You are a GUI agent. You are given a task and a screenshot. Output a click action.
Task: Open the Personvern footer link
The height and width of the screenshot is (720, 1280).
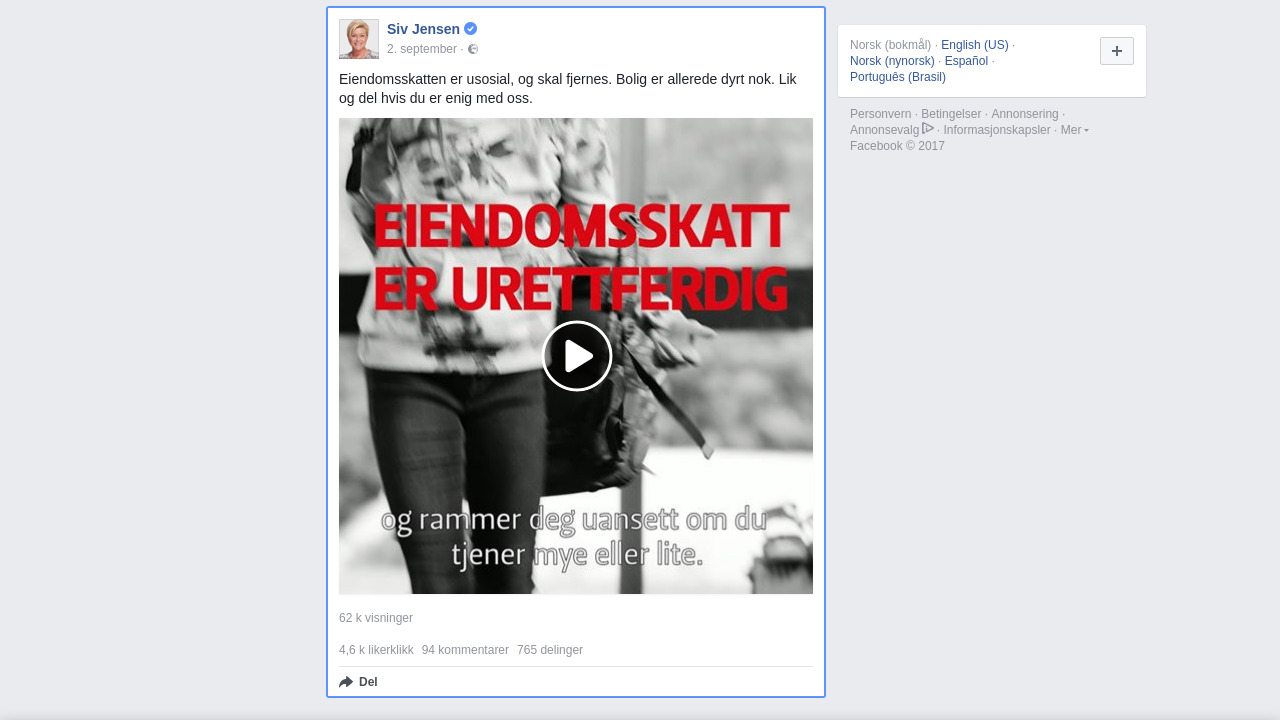click(880, 114)
